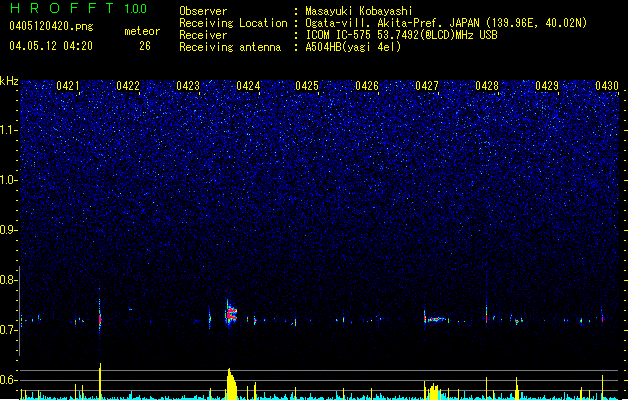629x400 pixels.
Task: Click the 'Receiving antenna' label
Action: pos(230,47)
